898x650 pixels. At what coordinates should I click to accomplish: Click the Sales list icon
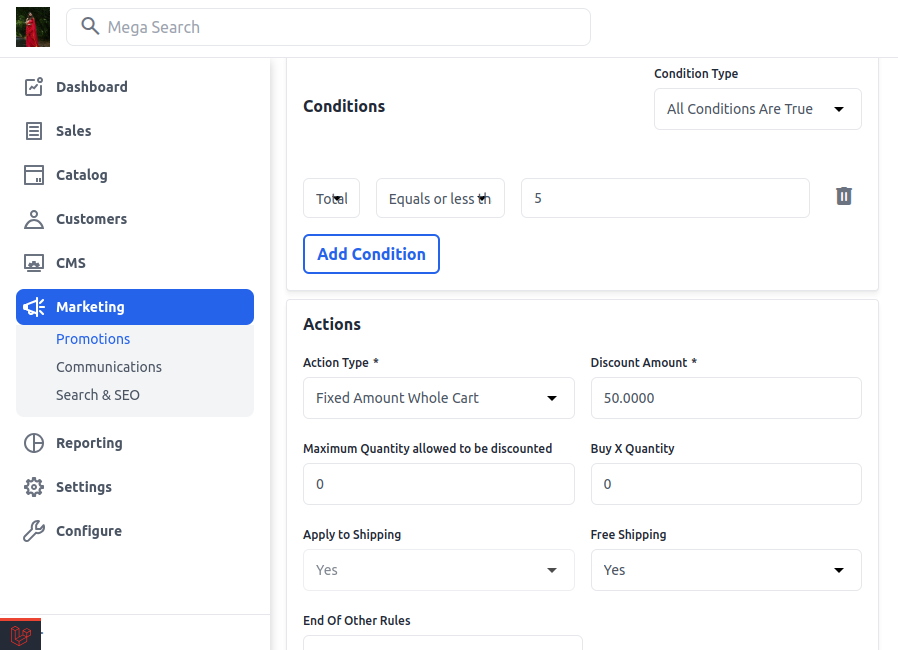point(34,131)
